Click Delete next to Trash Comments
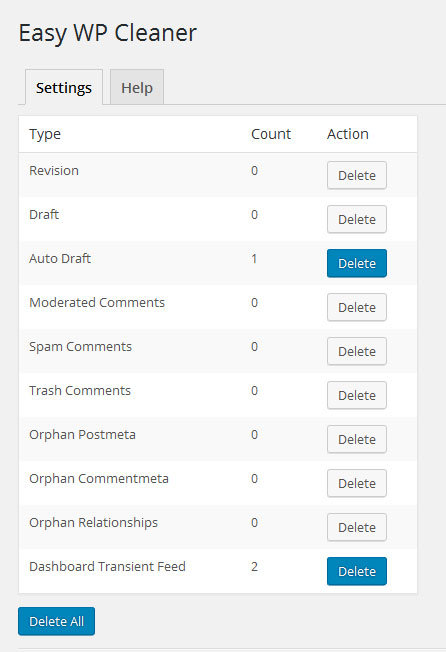This screenshot has width=446, height=652. (x=357, y=395)
